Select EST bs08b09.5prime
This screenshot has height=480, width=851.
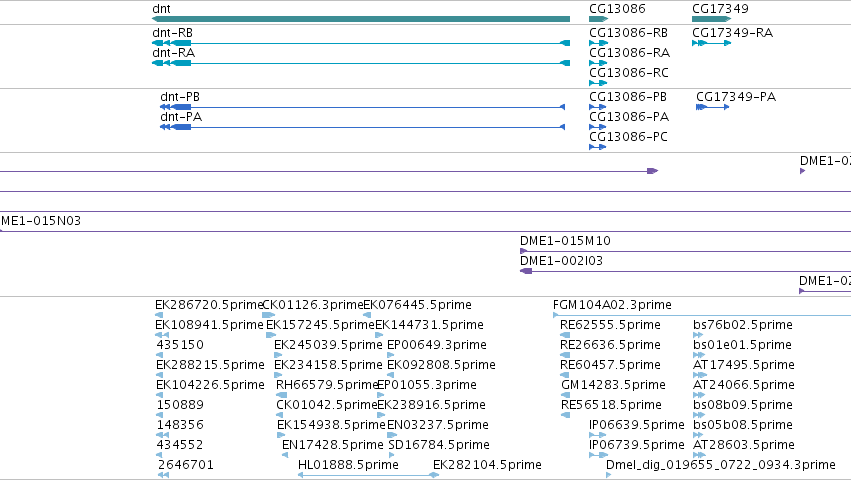(x=742, y=405)
